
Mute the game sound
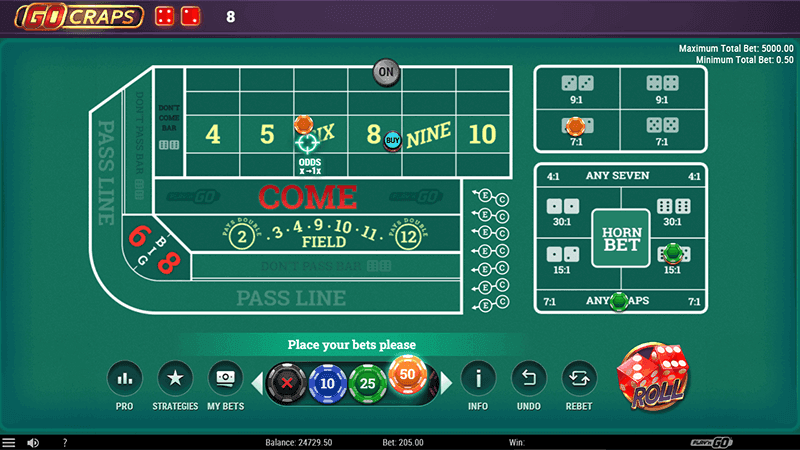click(x=33, y=442)
